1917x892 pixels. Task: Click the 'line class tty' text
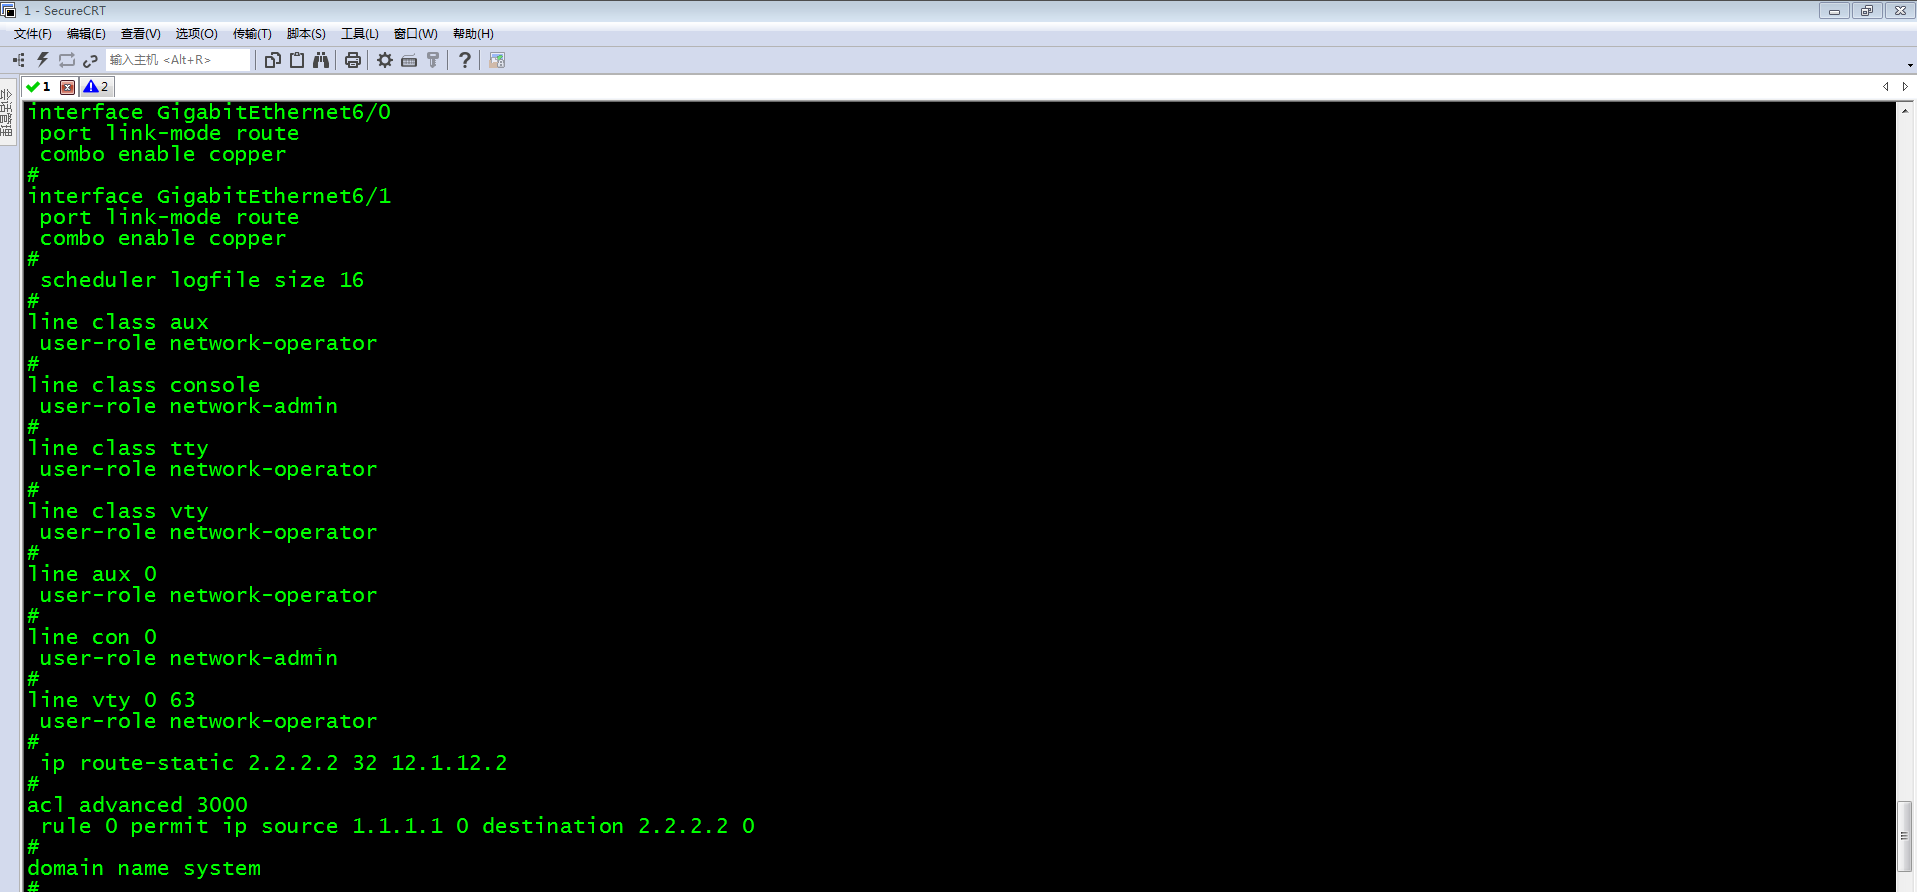[x=118, y=448]
